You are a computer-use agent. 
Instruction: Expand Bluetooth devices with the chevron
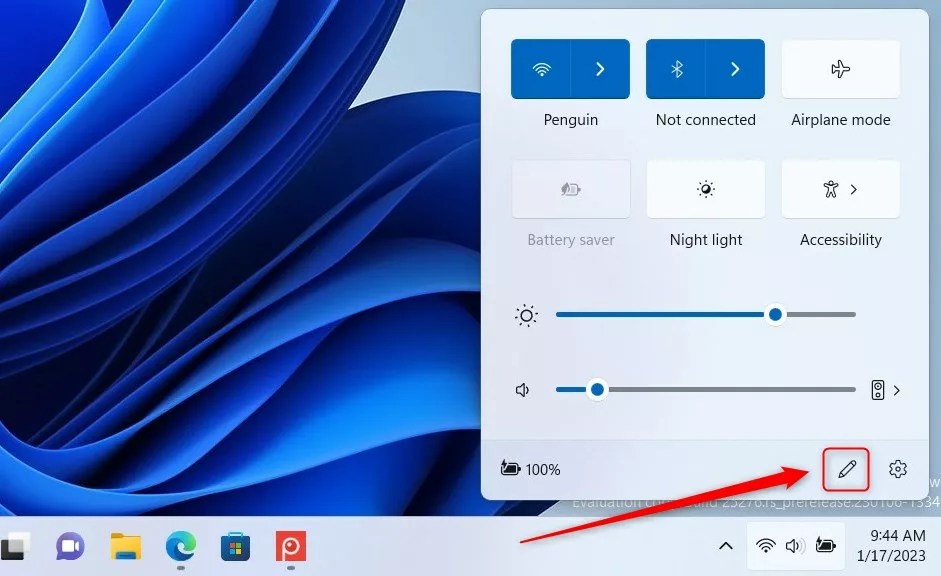735,68
